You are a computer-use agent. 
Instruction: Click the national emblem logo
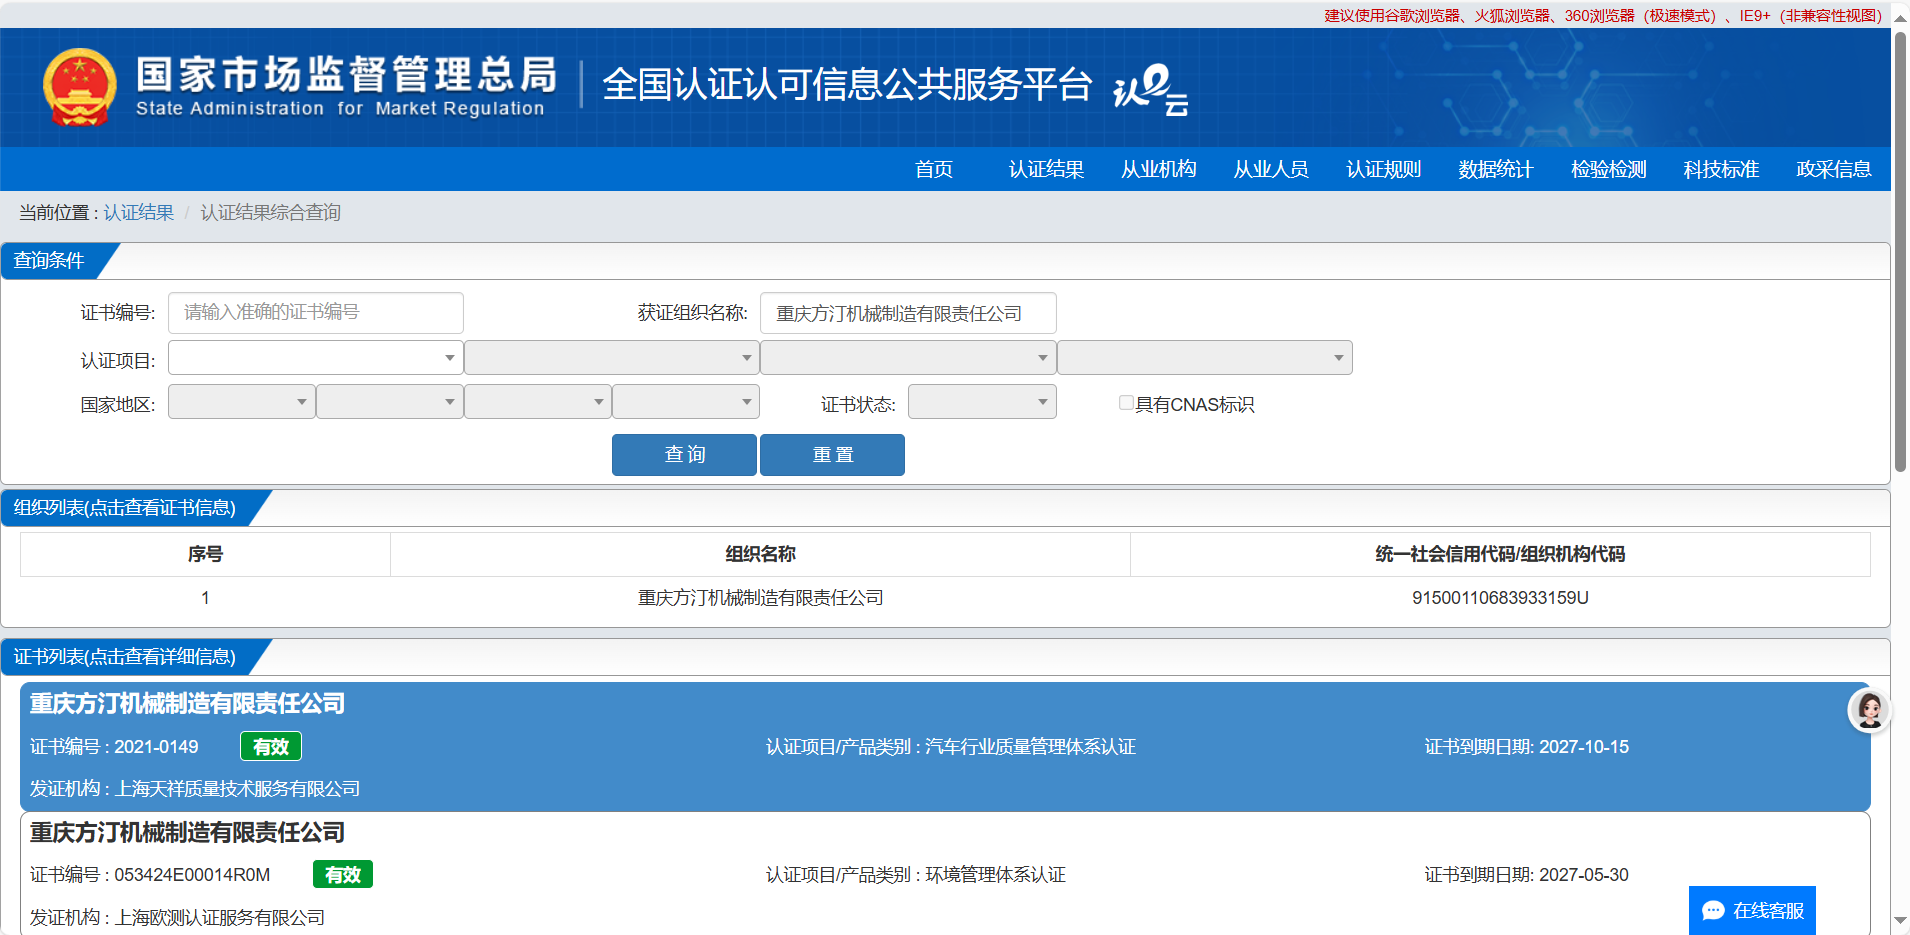[x=80, y=87]
